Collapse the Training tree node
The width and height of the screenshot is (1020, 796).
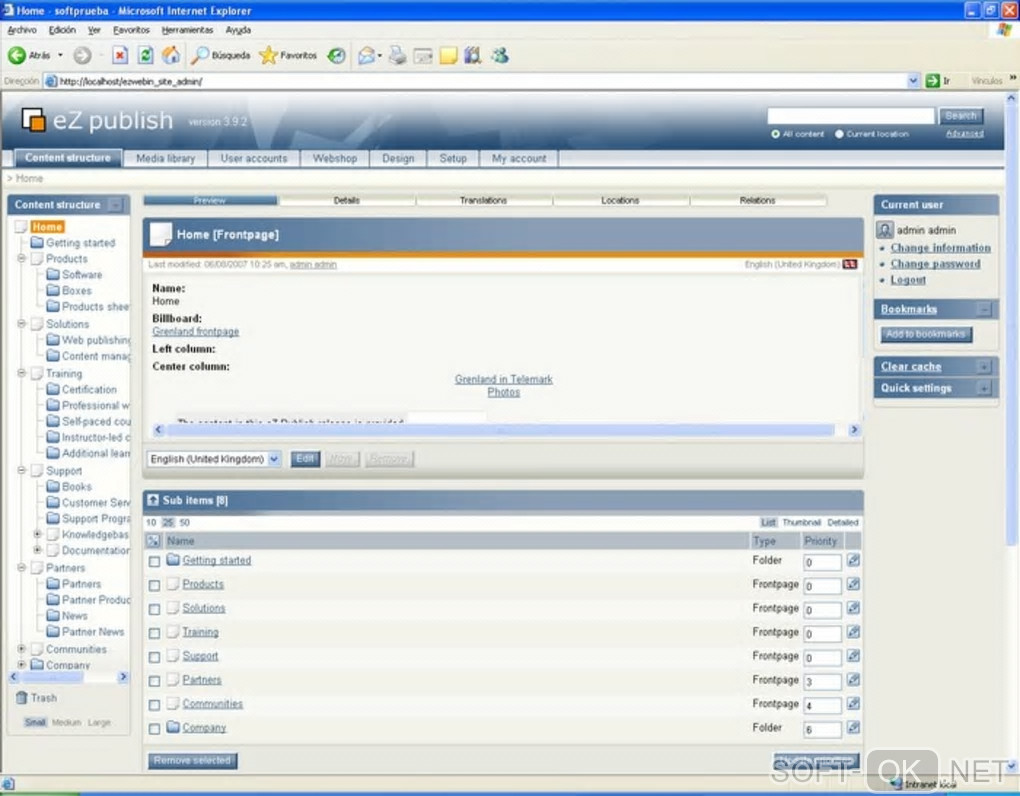21,373
